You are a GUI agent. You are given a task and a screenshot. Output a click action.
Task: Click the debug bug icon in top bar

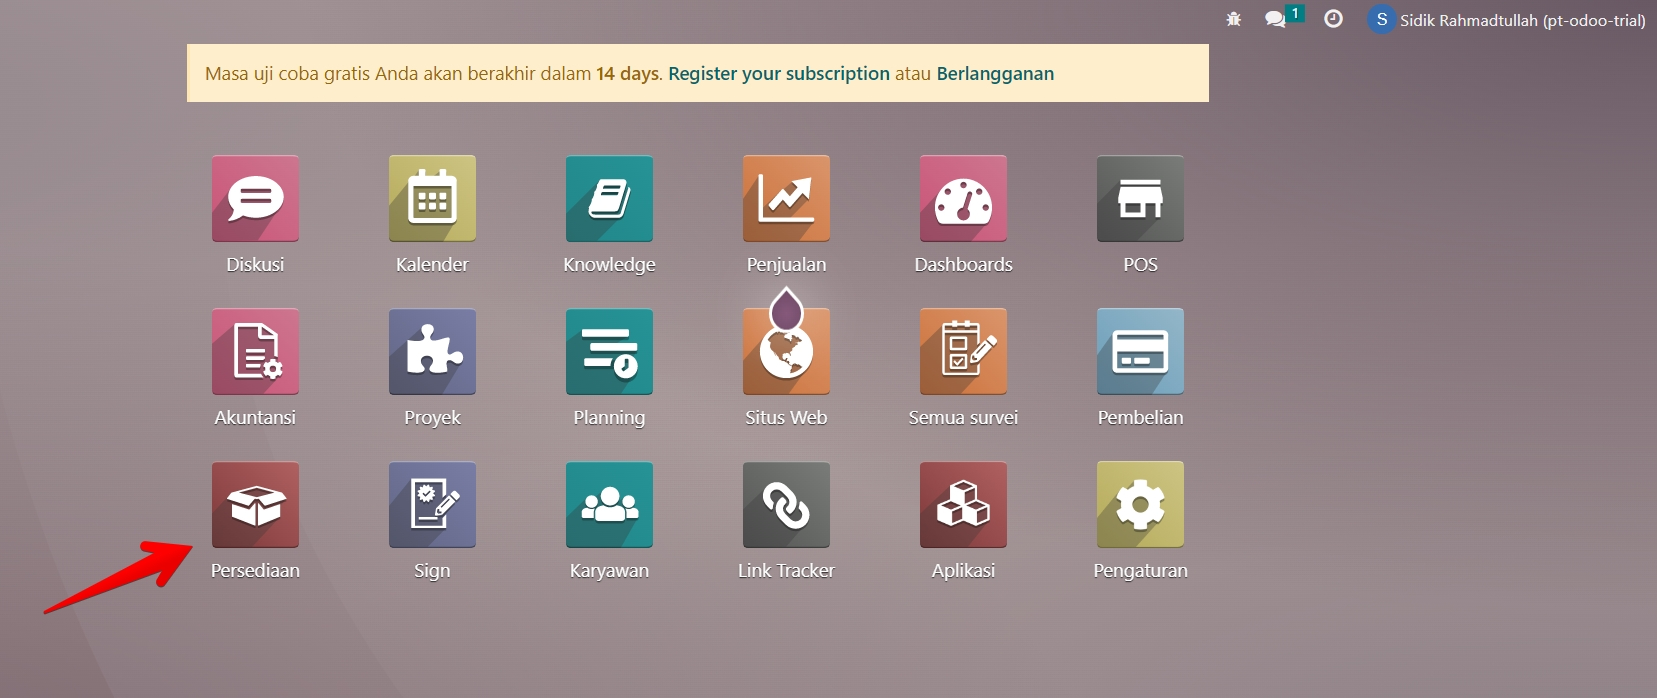[1234, 19]
